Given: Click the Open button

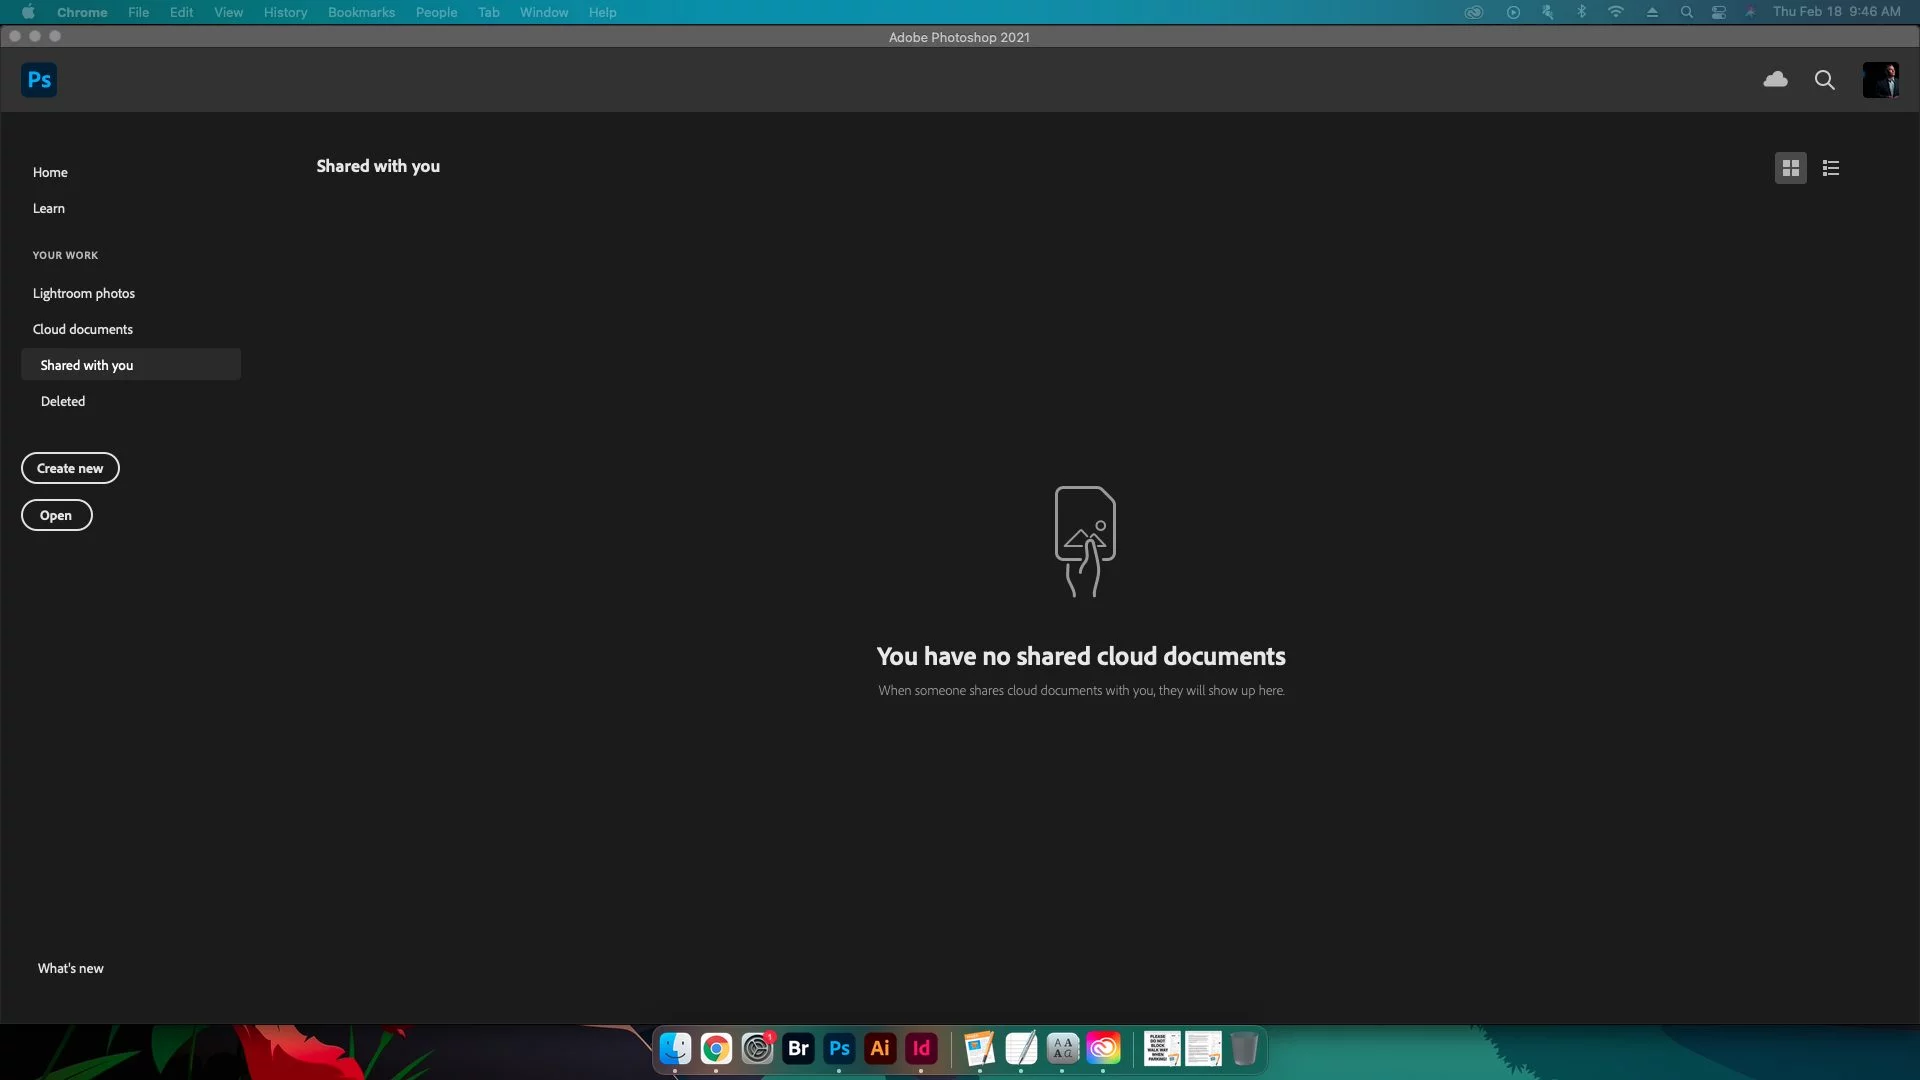Looking at the screenshot, I should 56,515.
